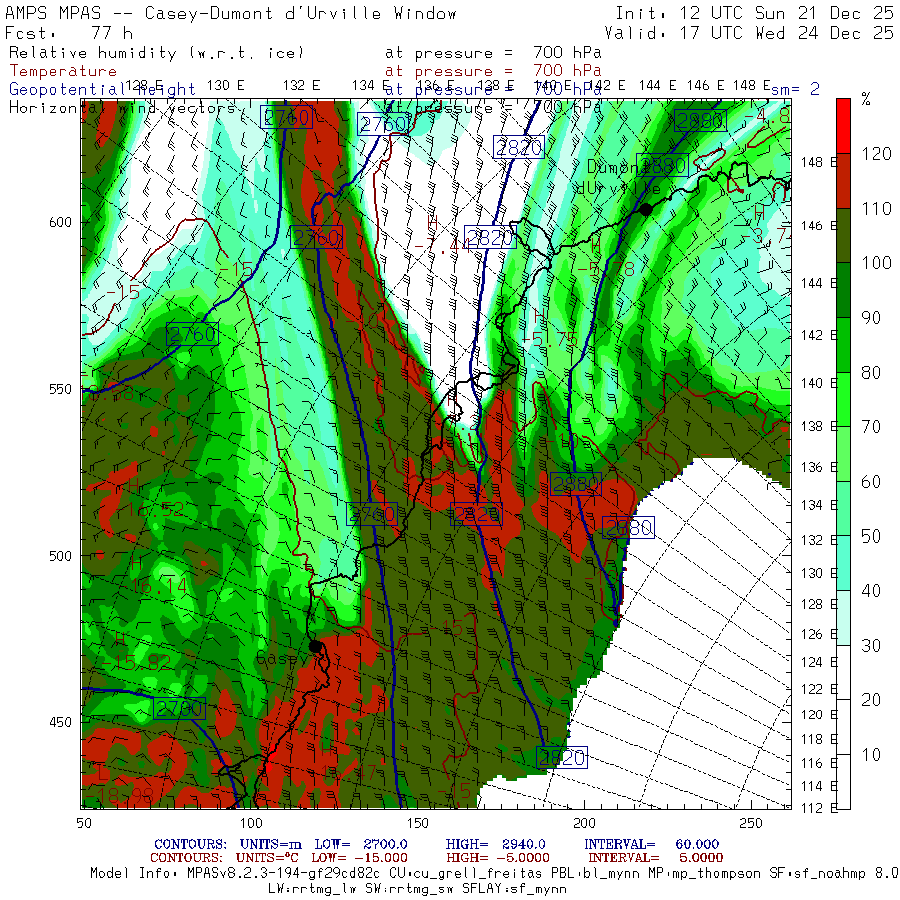Click the -7.44 temperature high marker
900x900 pixels.
(442, 241)
